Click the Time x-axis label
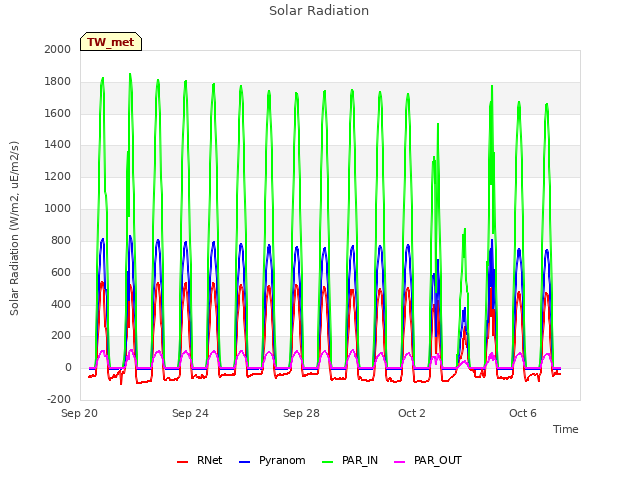Image resolution: width=640 pixels, height=480 pixels. tap(565, 429)
